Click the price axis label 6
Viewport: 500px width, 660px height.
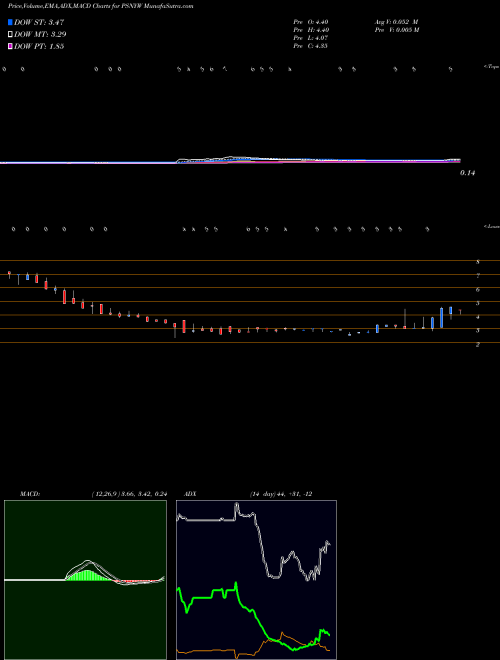478,290
